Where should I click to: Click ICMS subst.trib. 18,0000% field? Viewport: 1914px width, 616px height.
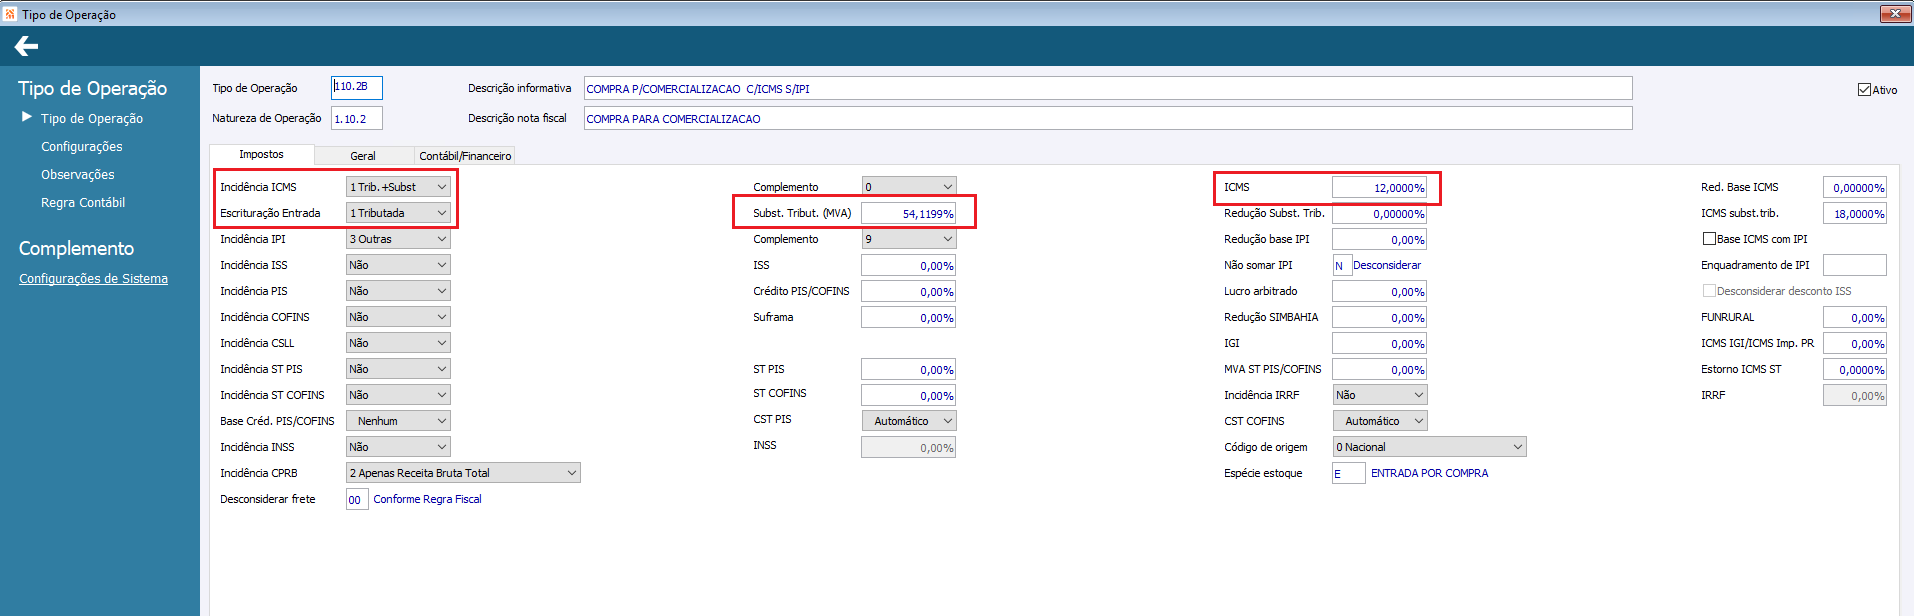(x=1855, y=213)
